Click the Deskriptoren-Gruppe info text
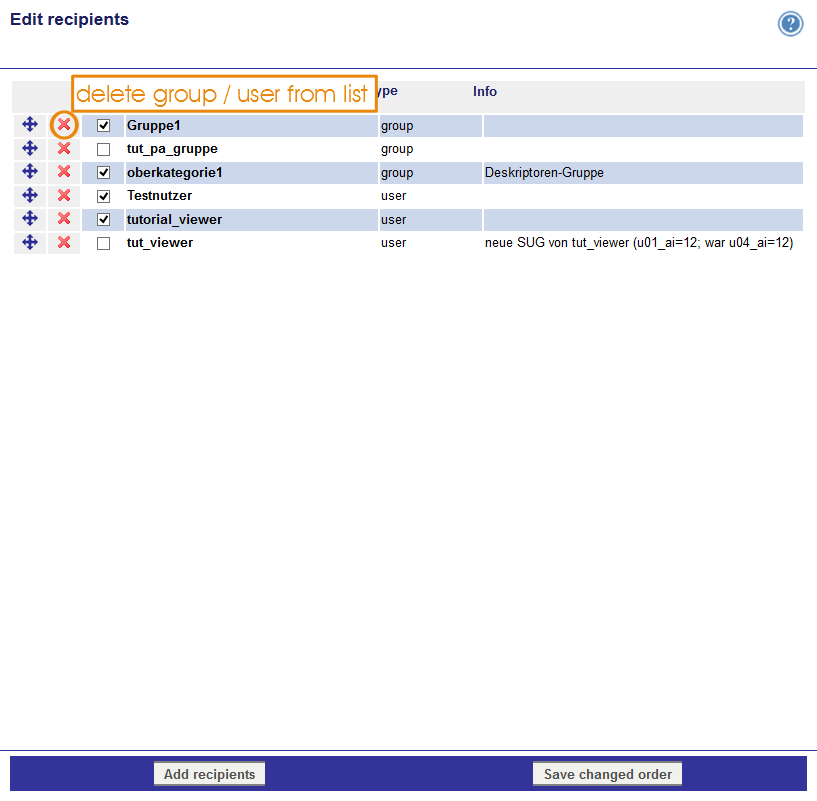This screenshot has width=817, height=801. (544, 172)
